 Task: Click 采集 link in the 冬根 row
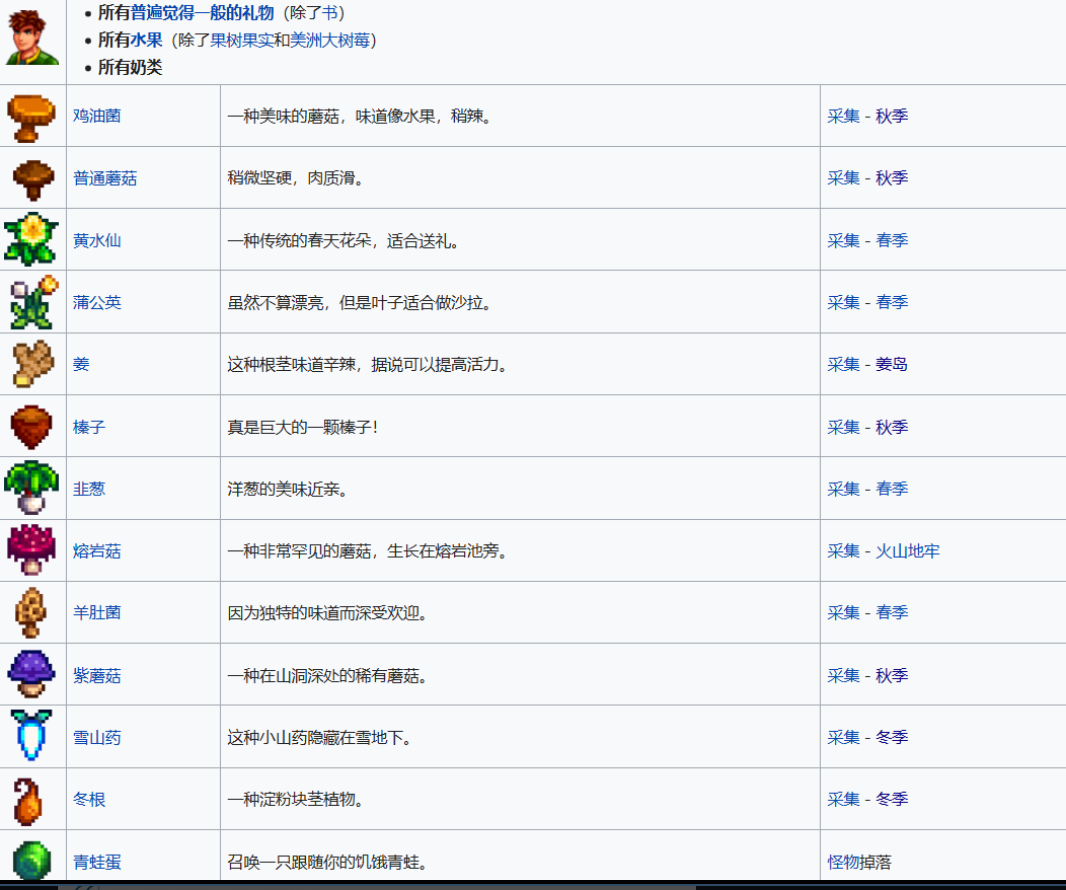tap(843, 800)
